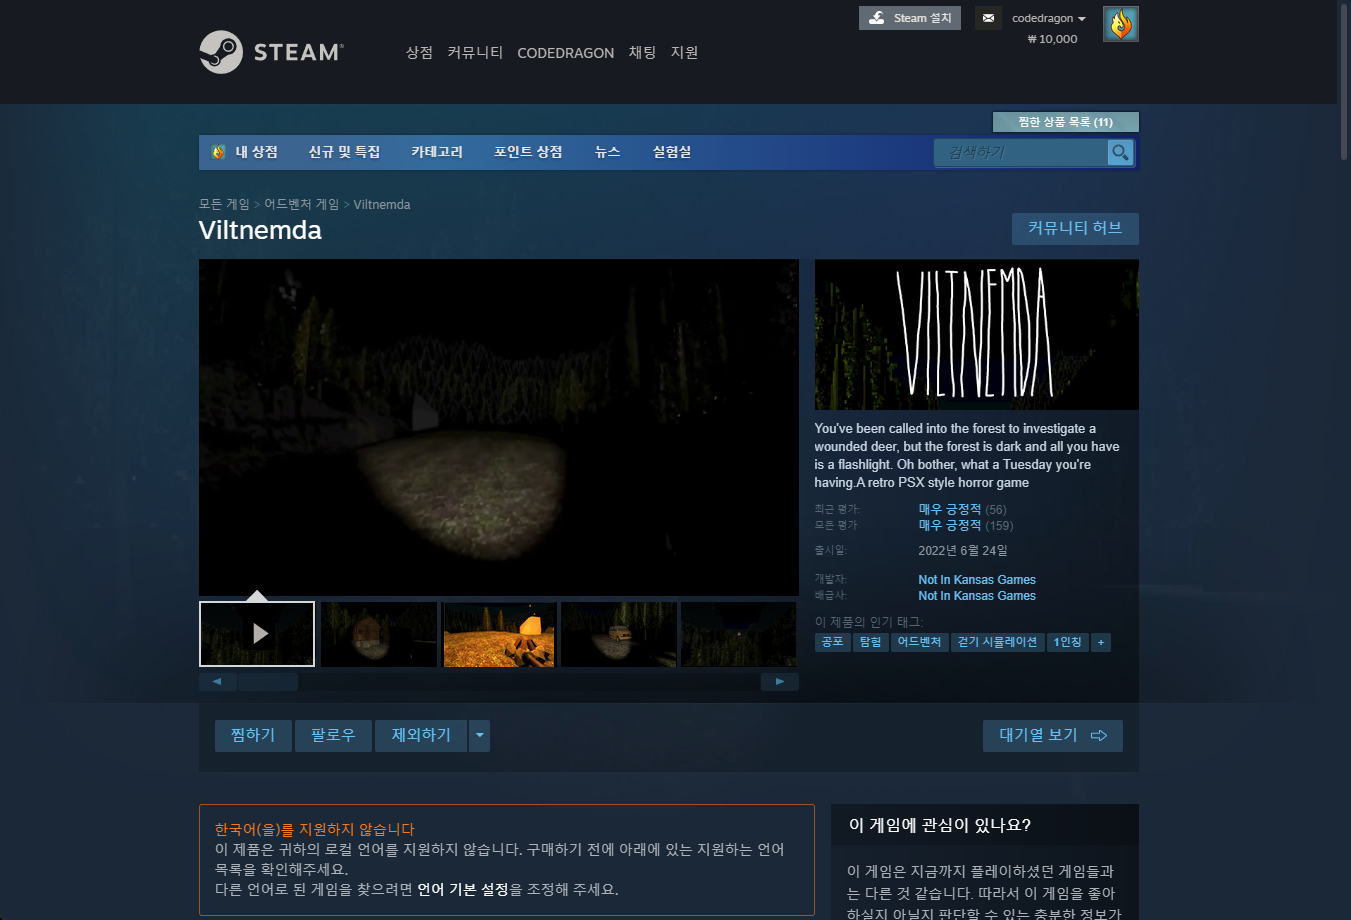This screenshot has width=1351, height=920.
Task: Click all reviews 매우 긍정적 (159)
Action: pos(966,525)
